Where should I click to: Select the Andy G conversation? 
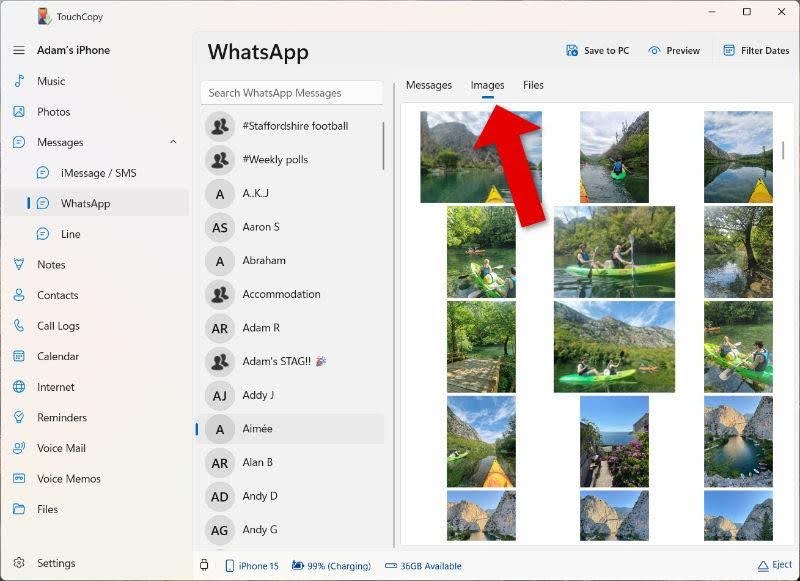pyautogui.click(x=291, y=530)
